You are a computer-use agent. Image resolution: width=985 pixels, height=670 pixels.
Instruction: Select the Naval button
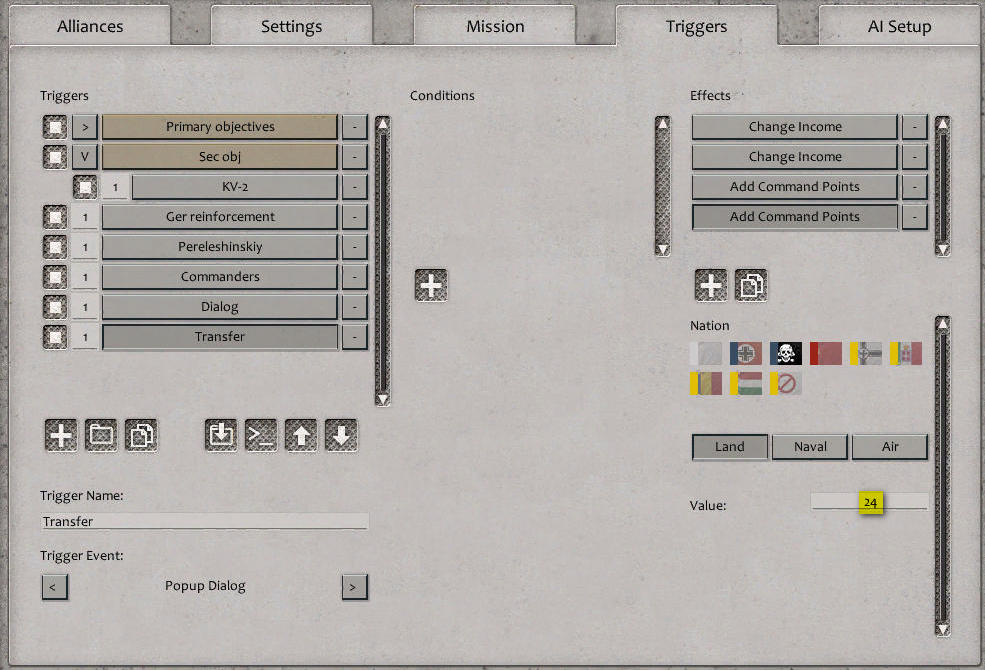(810, 447)
